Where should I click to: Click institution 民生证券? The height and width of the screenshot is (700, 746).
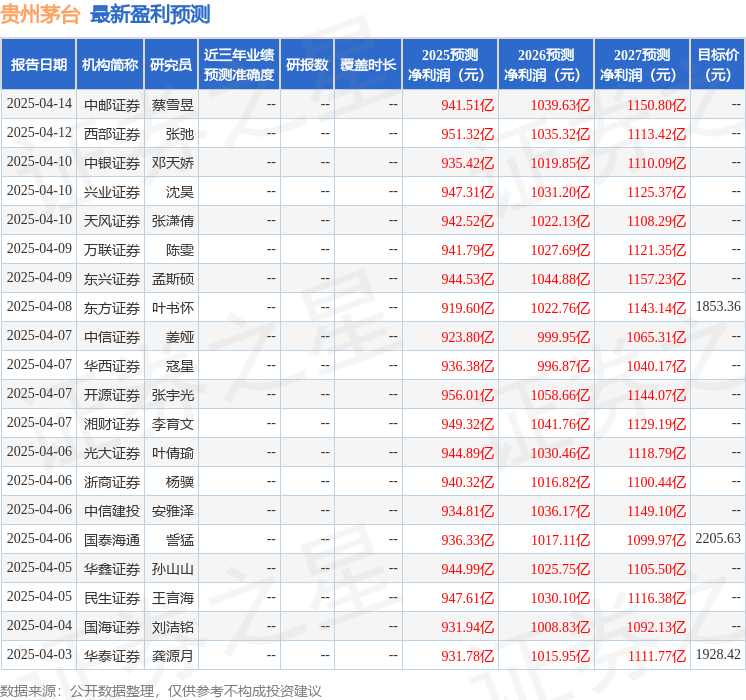coord(112,598)
